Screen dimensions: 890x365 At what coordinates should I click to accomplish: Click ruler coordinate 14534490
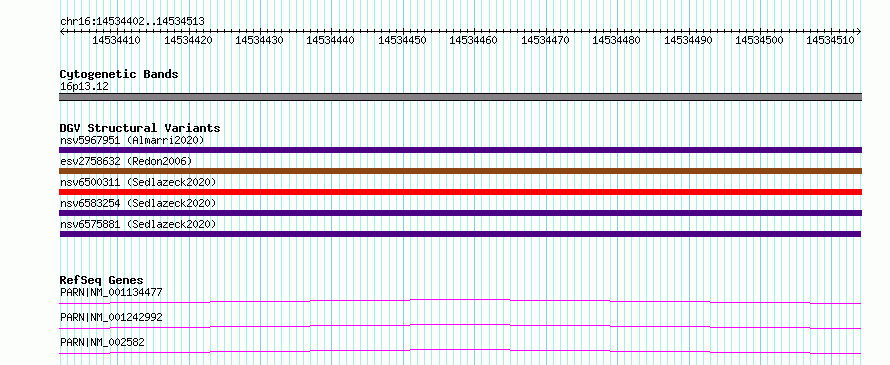pyautogui.click(x=688, y=40)
